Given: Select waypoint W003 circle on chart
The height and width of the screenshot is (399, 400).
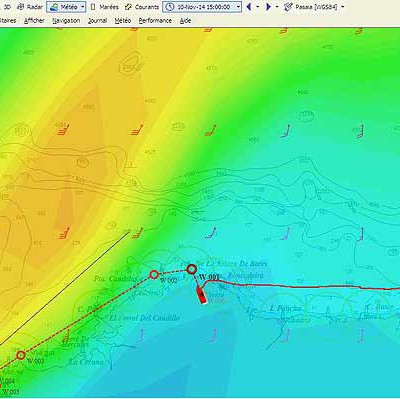Looking at the screenshot, I should 21,355.
